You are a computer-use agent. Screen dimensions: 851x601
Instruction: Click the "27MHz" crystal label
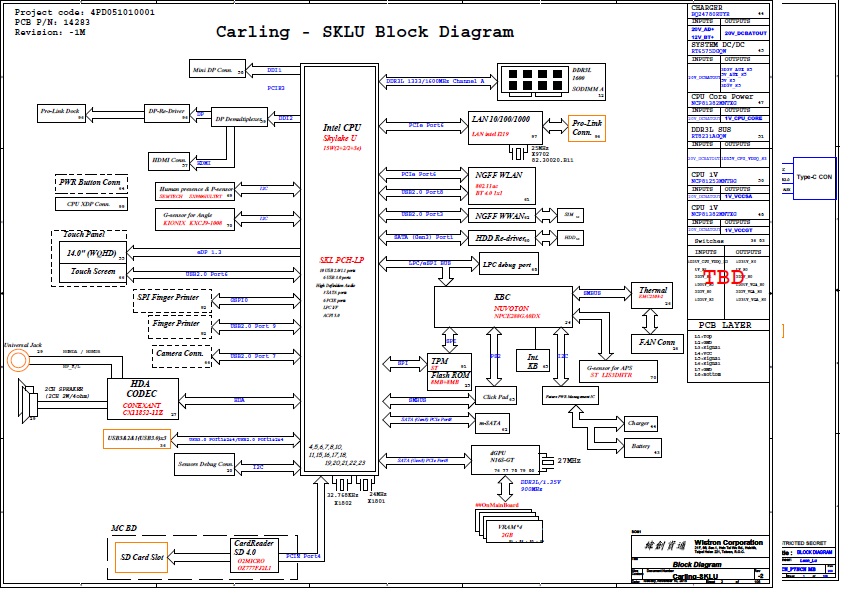[x=569, y=460]
